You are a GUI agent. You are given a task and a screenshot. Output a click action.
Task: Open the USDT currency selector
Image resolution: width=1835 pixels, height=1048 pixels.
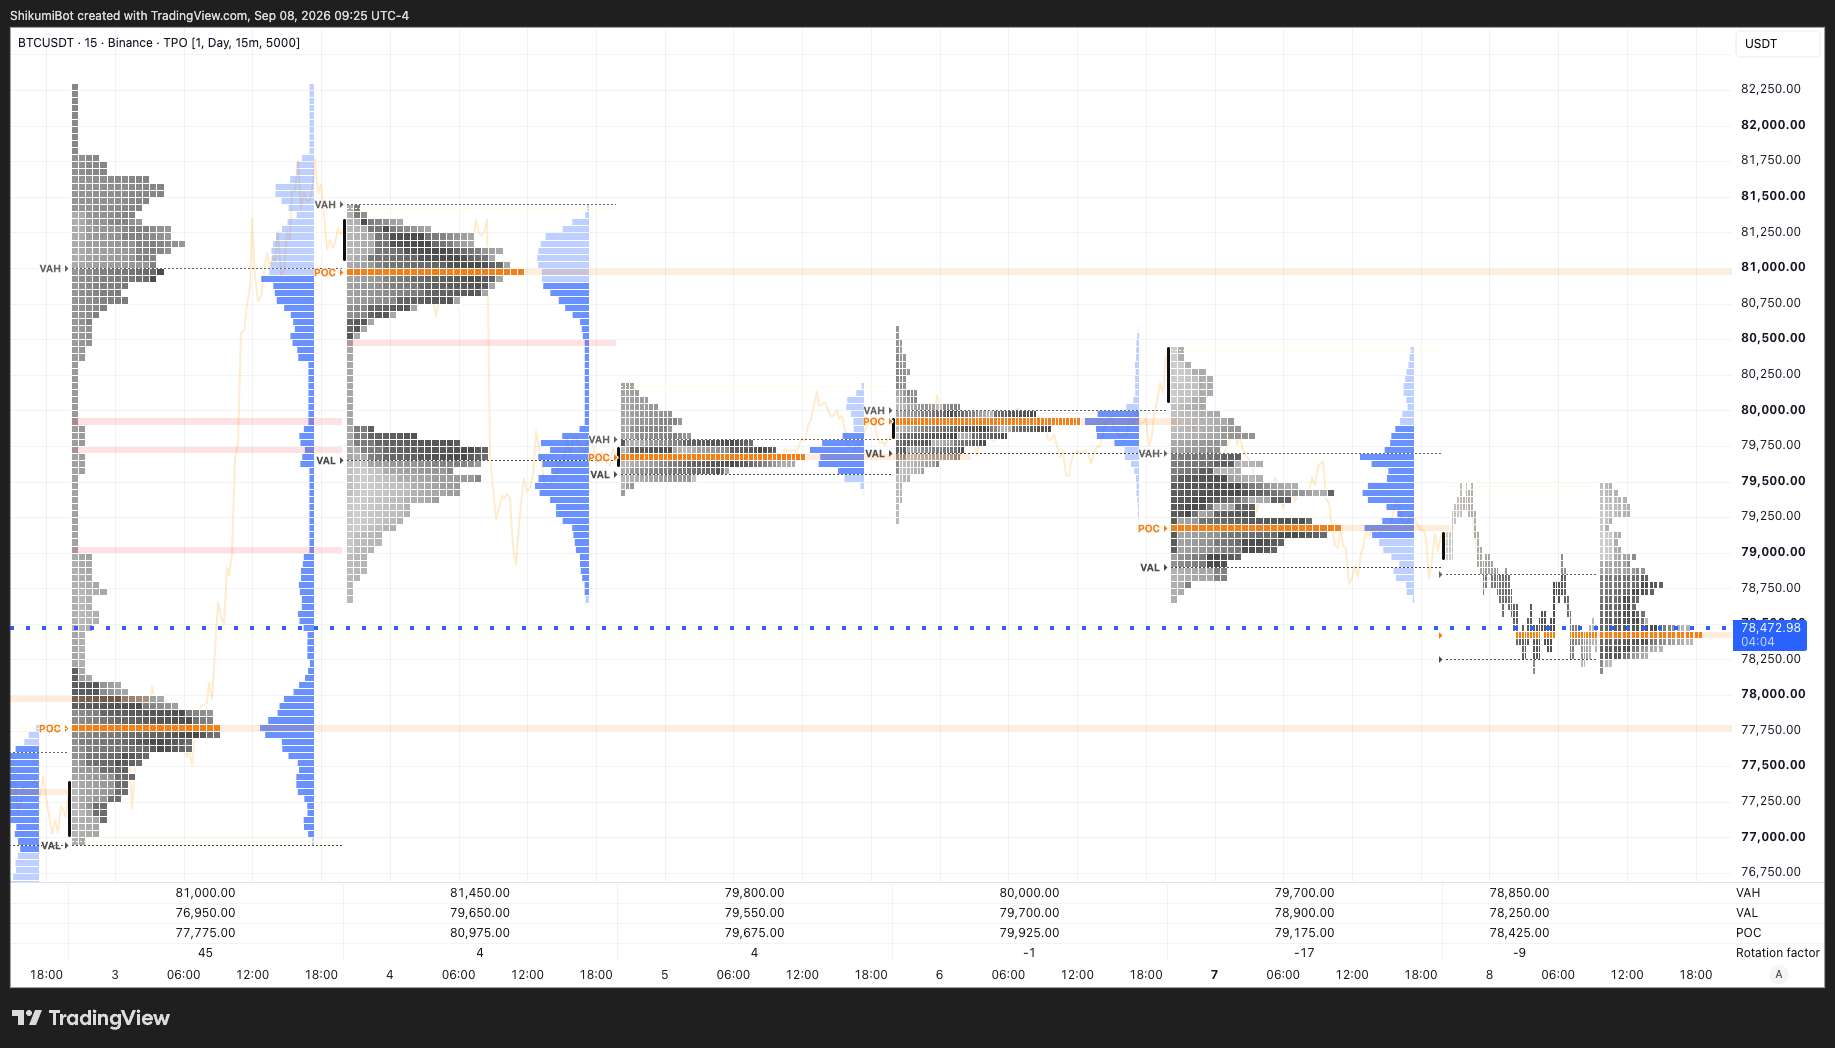click(x=1778, y=43)
